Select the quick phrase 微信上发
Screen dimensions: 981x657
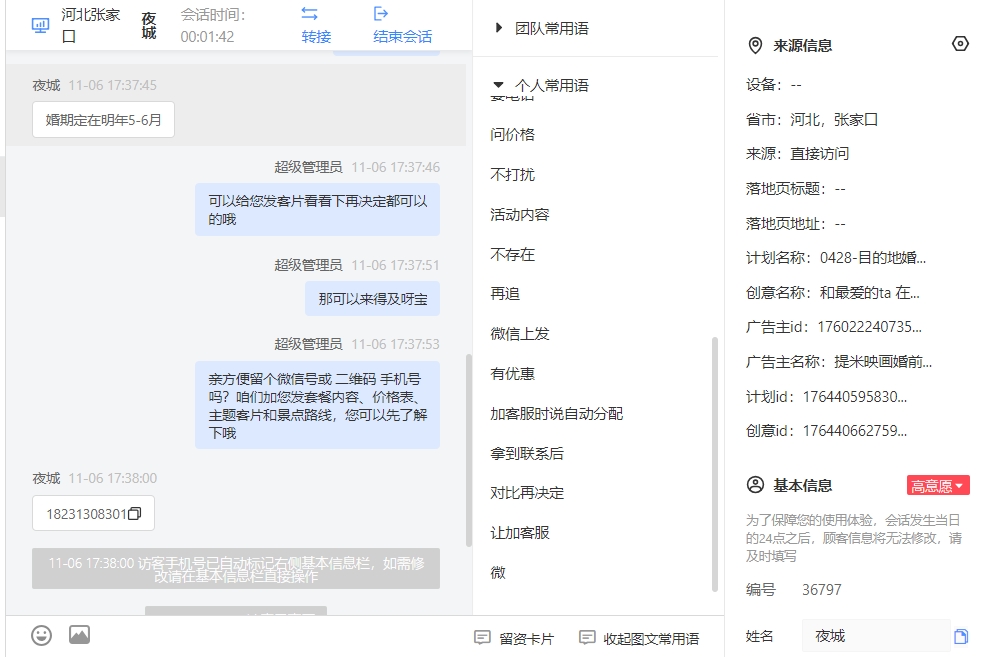tap(520, 334)
